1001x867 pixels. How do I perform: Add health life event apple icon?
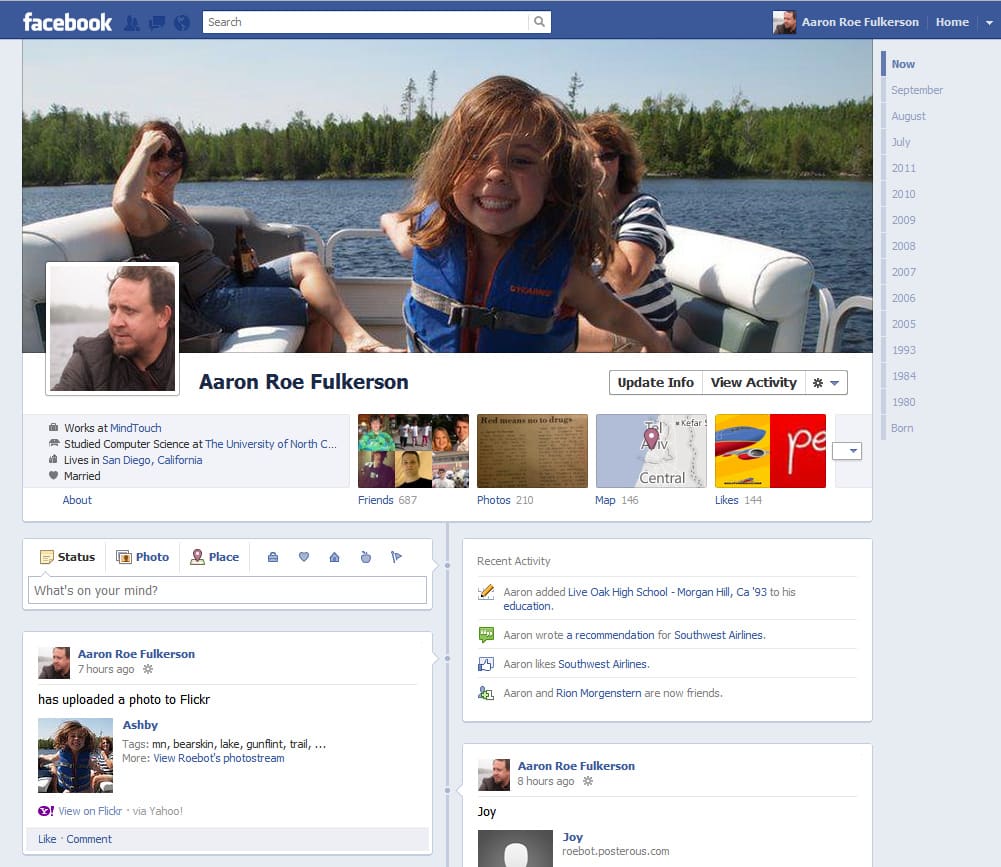point(366,557)
